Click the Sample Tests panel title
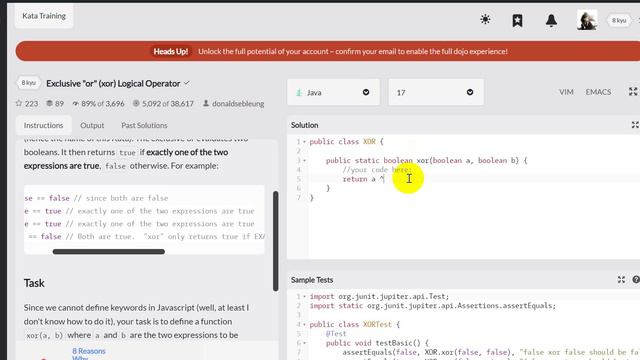 coord(312,280)
